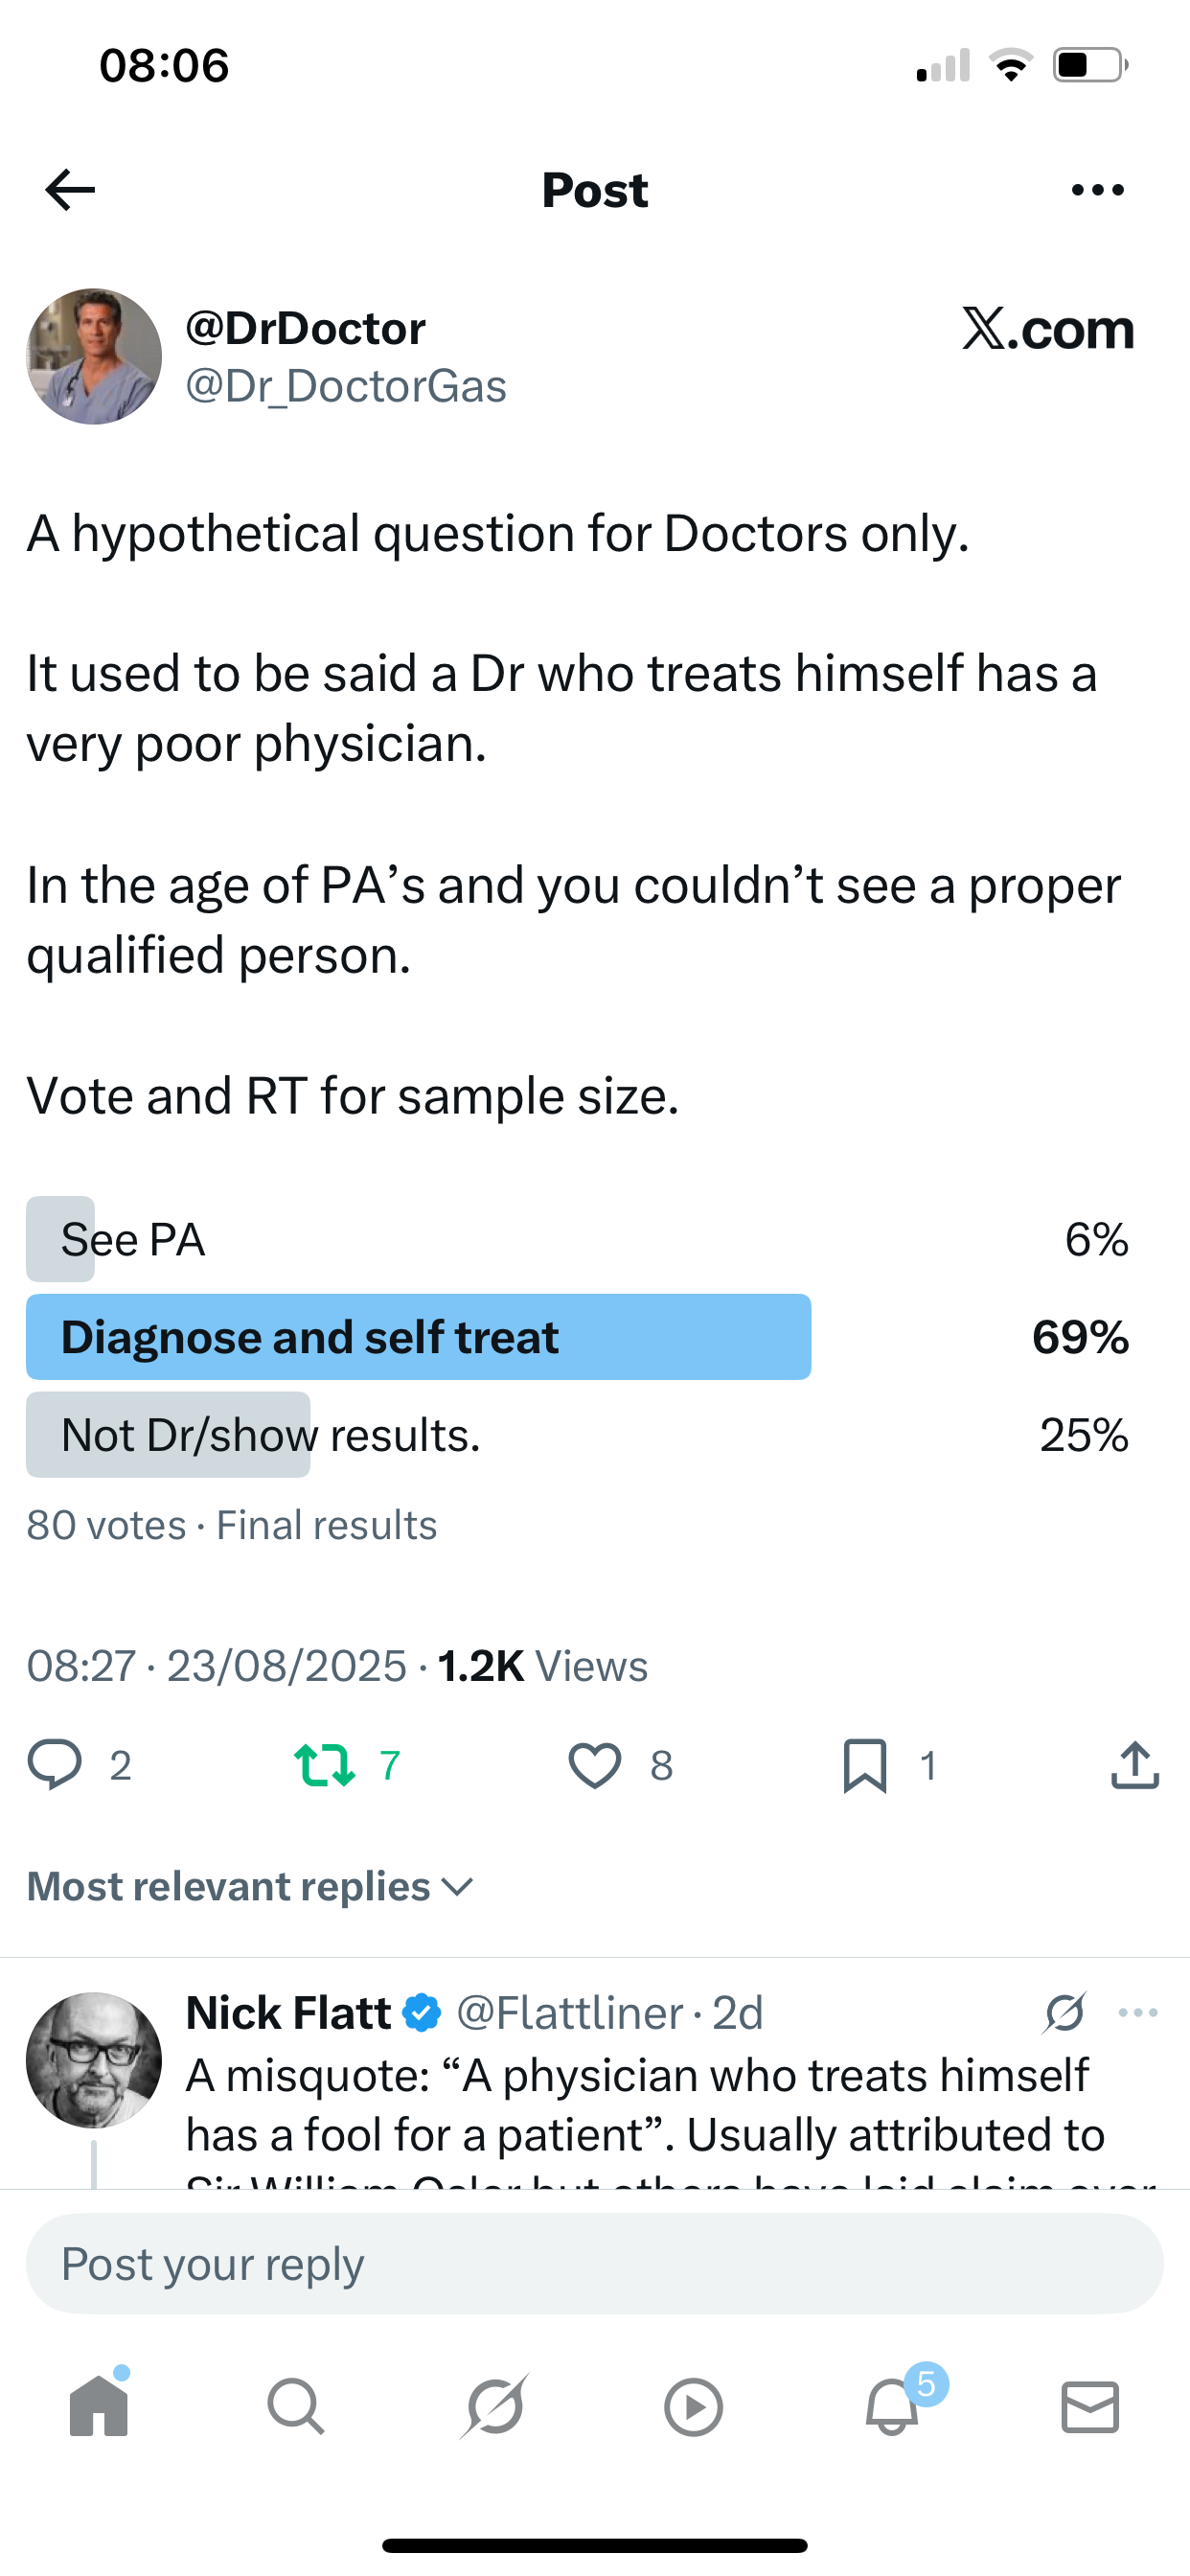This screenshot has height=2576, width=1190.
Task: Tap the share upload icon
Action: click(1135, 1764)
